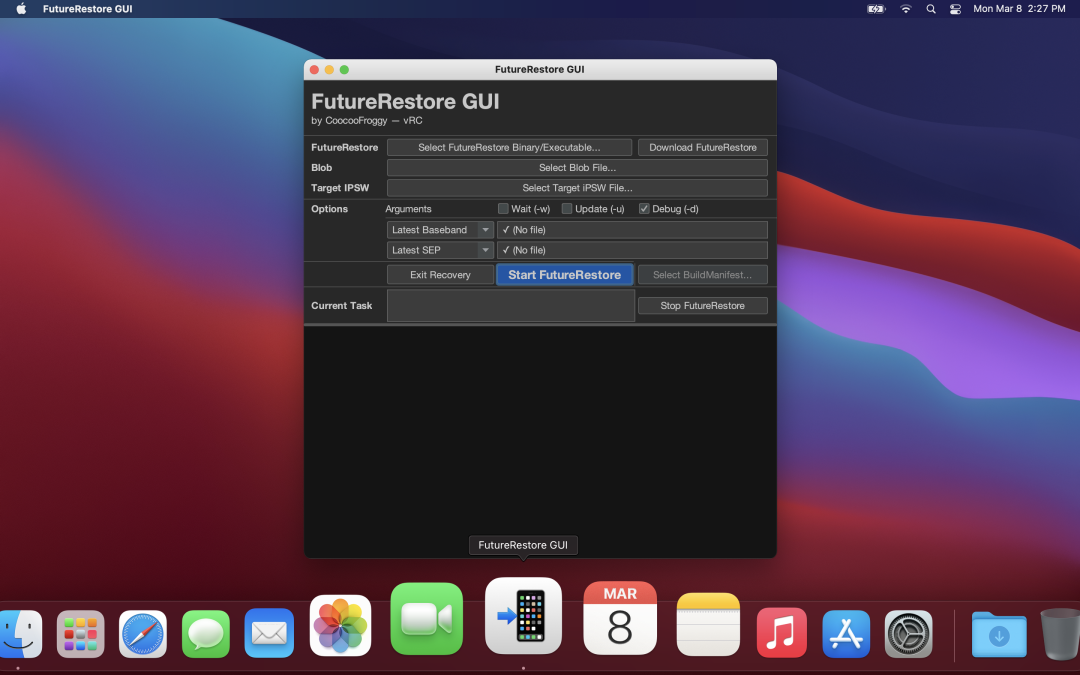Launch FaceTime from the dock
This screenshot has width=1080, height=675.
[x=426, y=619]
